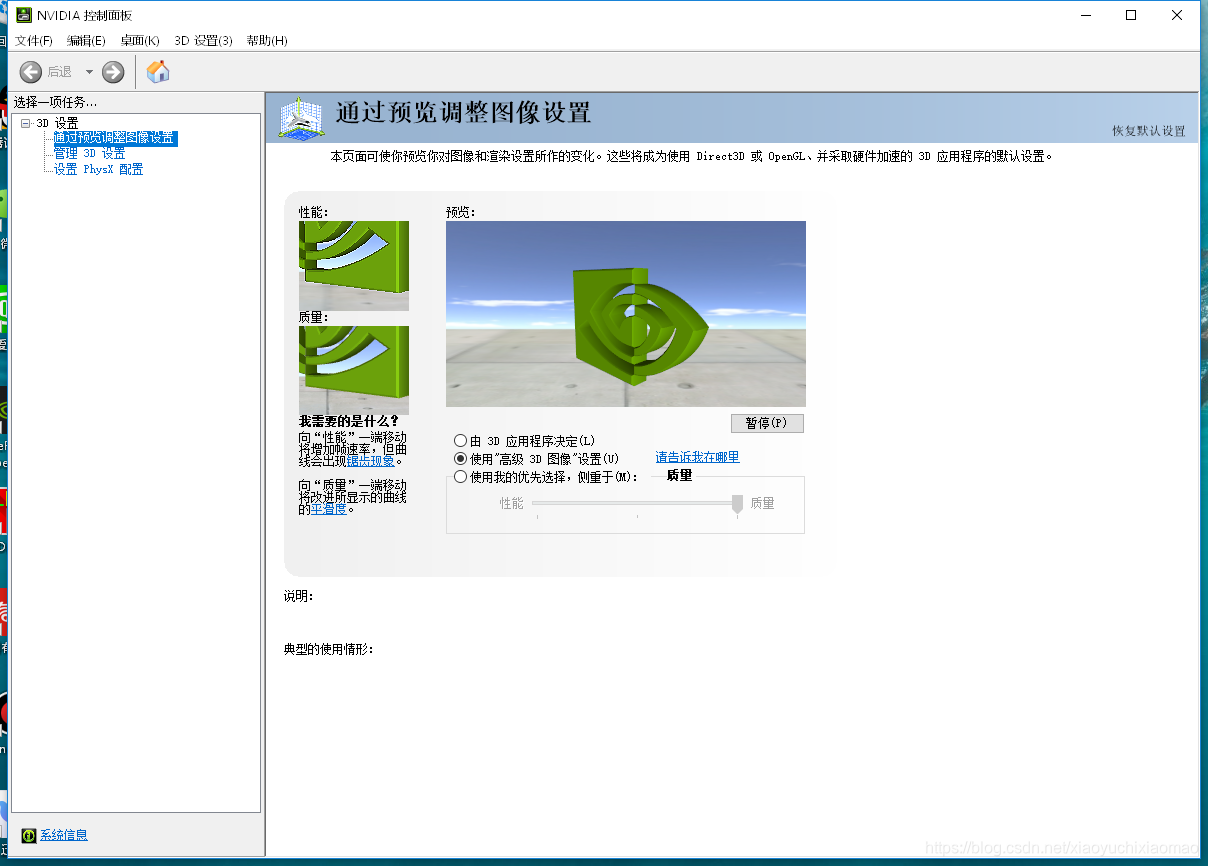Screen dimensions: 1208x866
Task: Click the 暂停(P) button
Action: click(x=767, y=423)
